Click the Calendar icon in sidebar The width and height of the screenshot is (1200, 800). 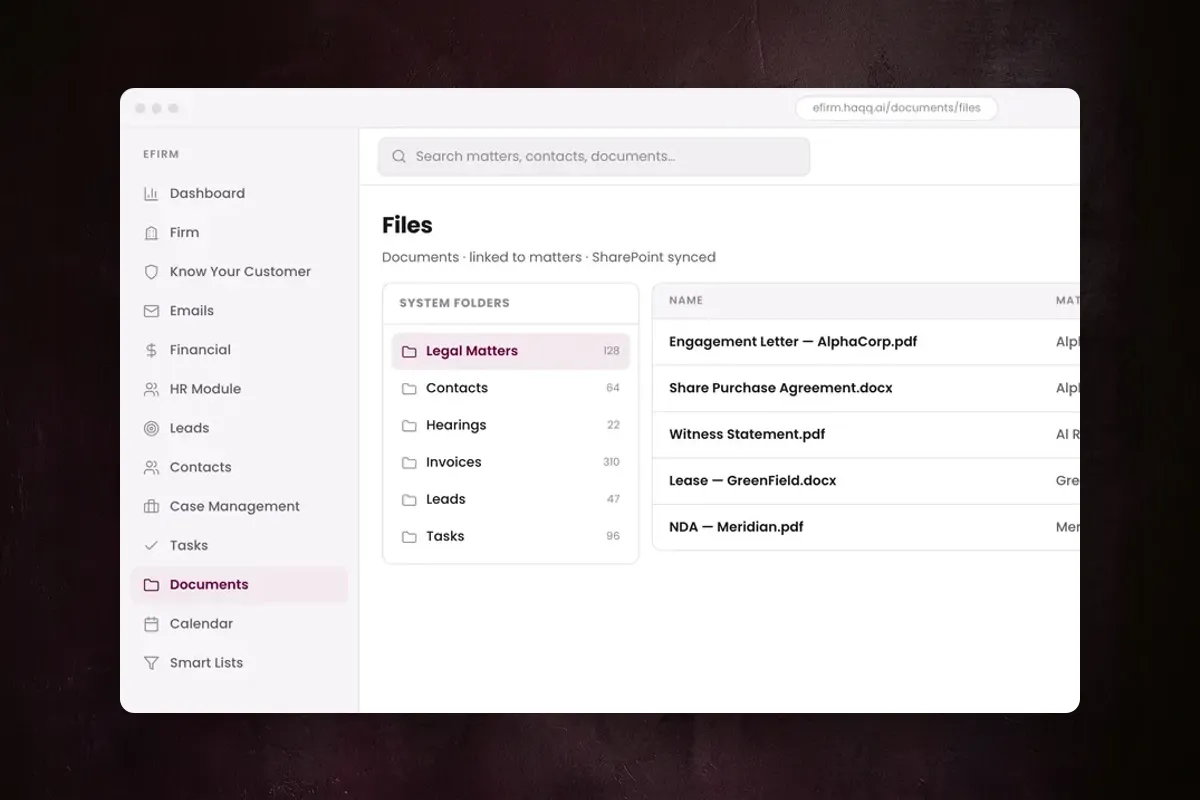pyautogui.click(x=151, y=624)
